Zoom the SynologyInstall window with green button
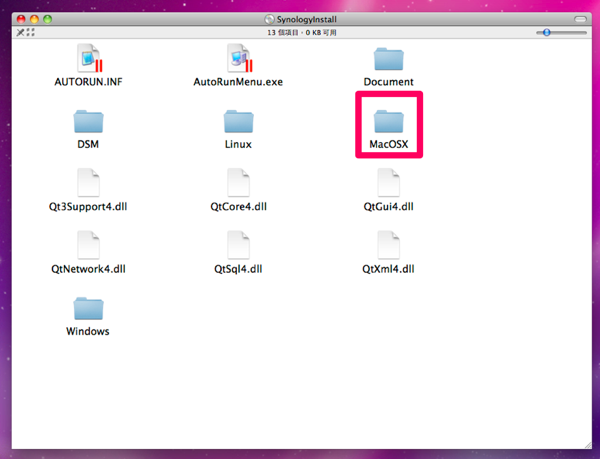Screen dimensions: 600x459 [47, 19]
